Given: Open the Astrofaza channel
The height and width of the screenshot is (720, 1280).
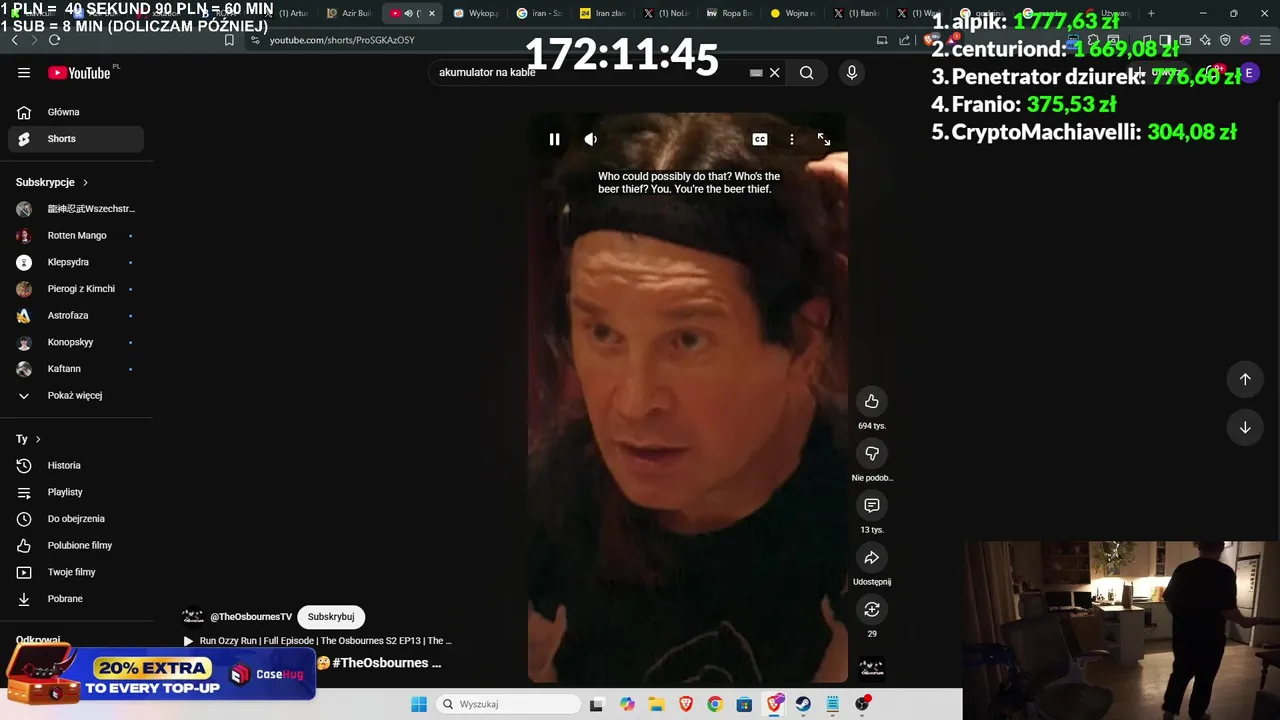Looking at the screenshot, I should point(76,316).
